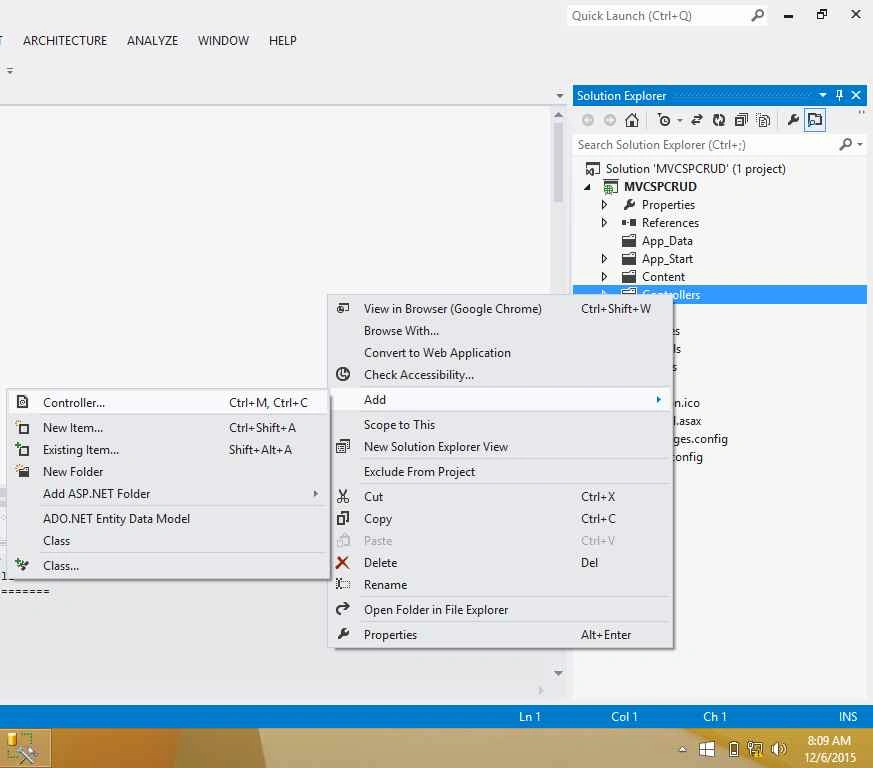Select the MVCSPCRUD project in the tree
This screenshot has width=873, height=768.
660,187
